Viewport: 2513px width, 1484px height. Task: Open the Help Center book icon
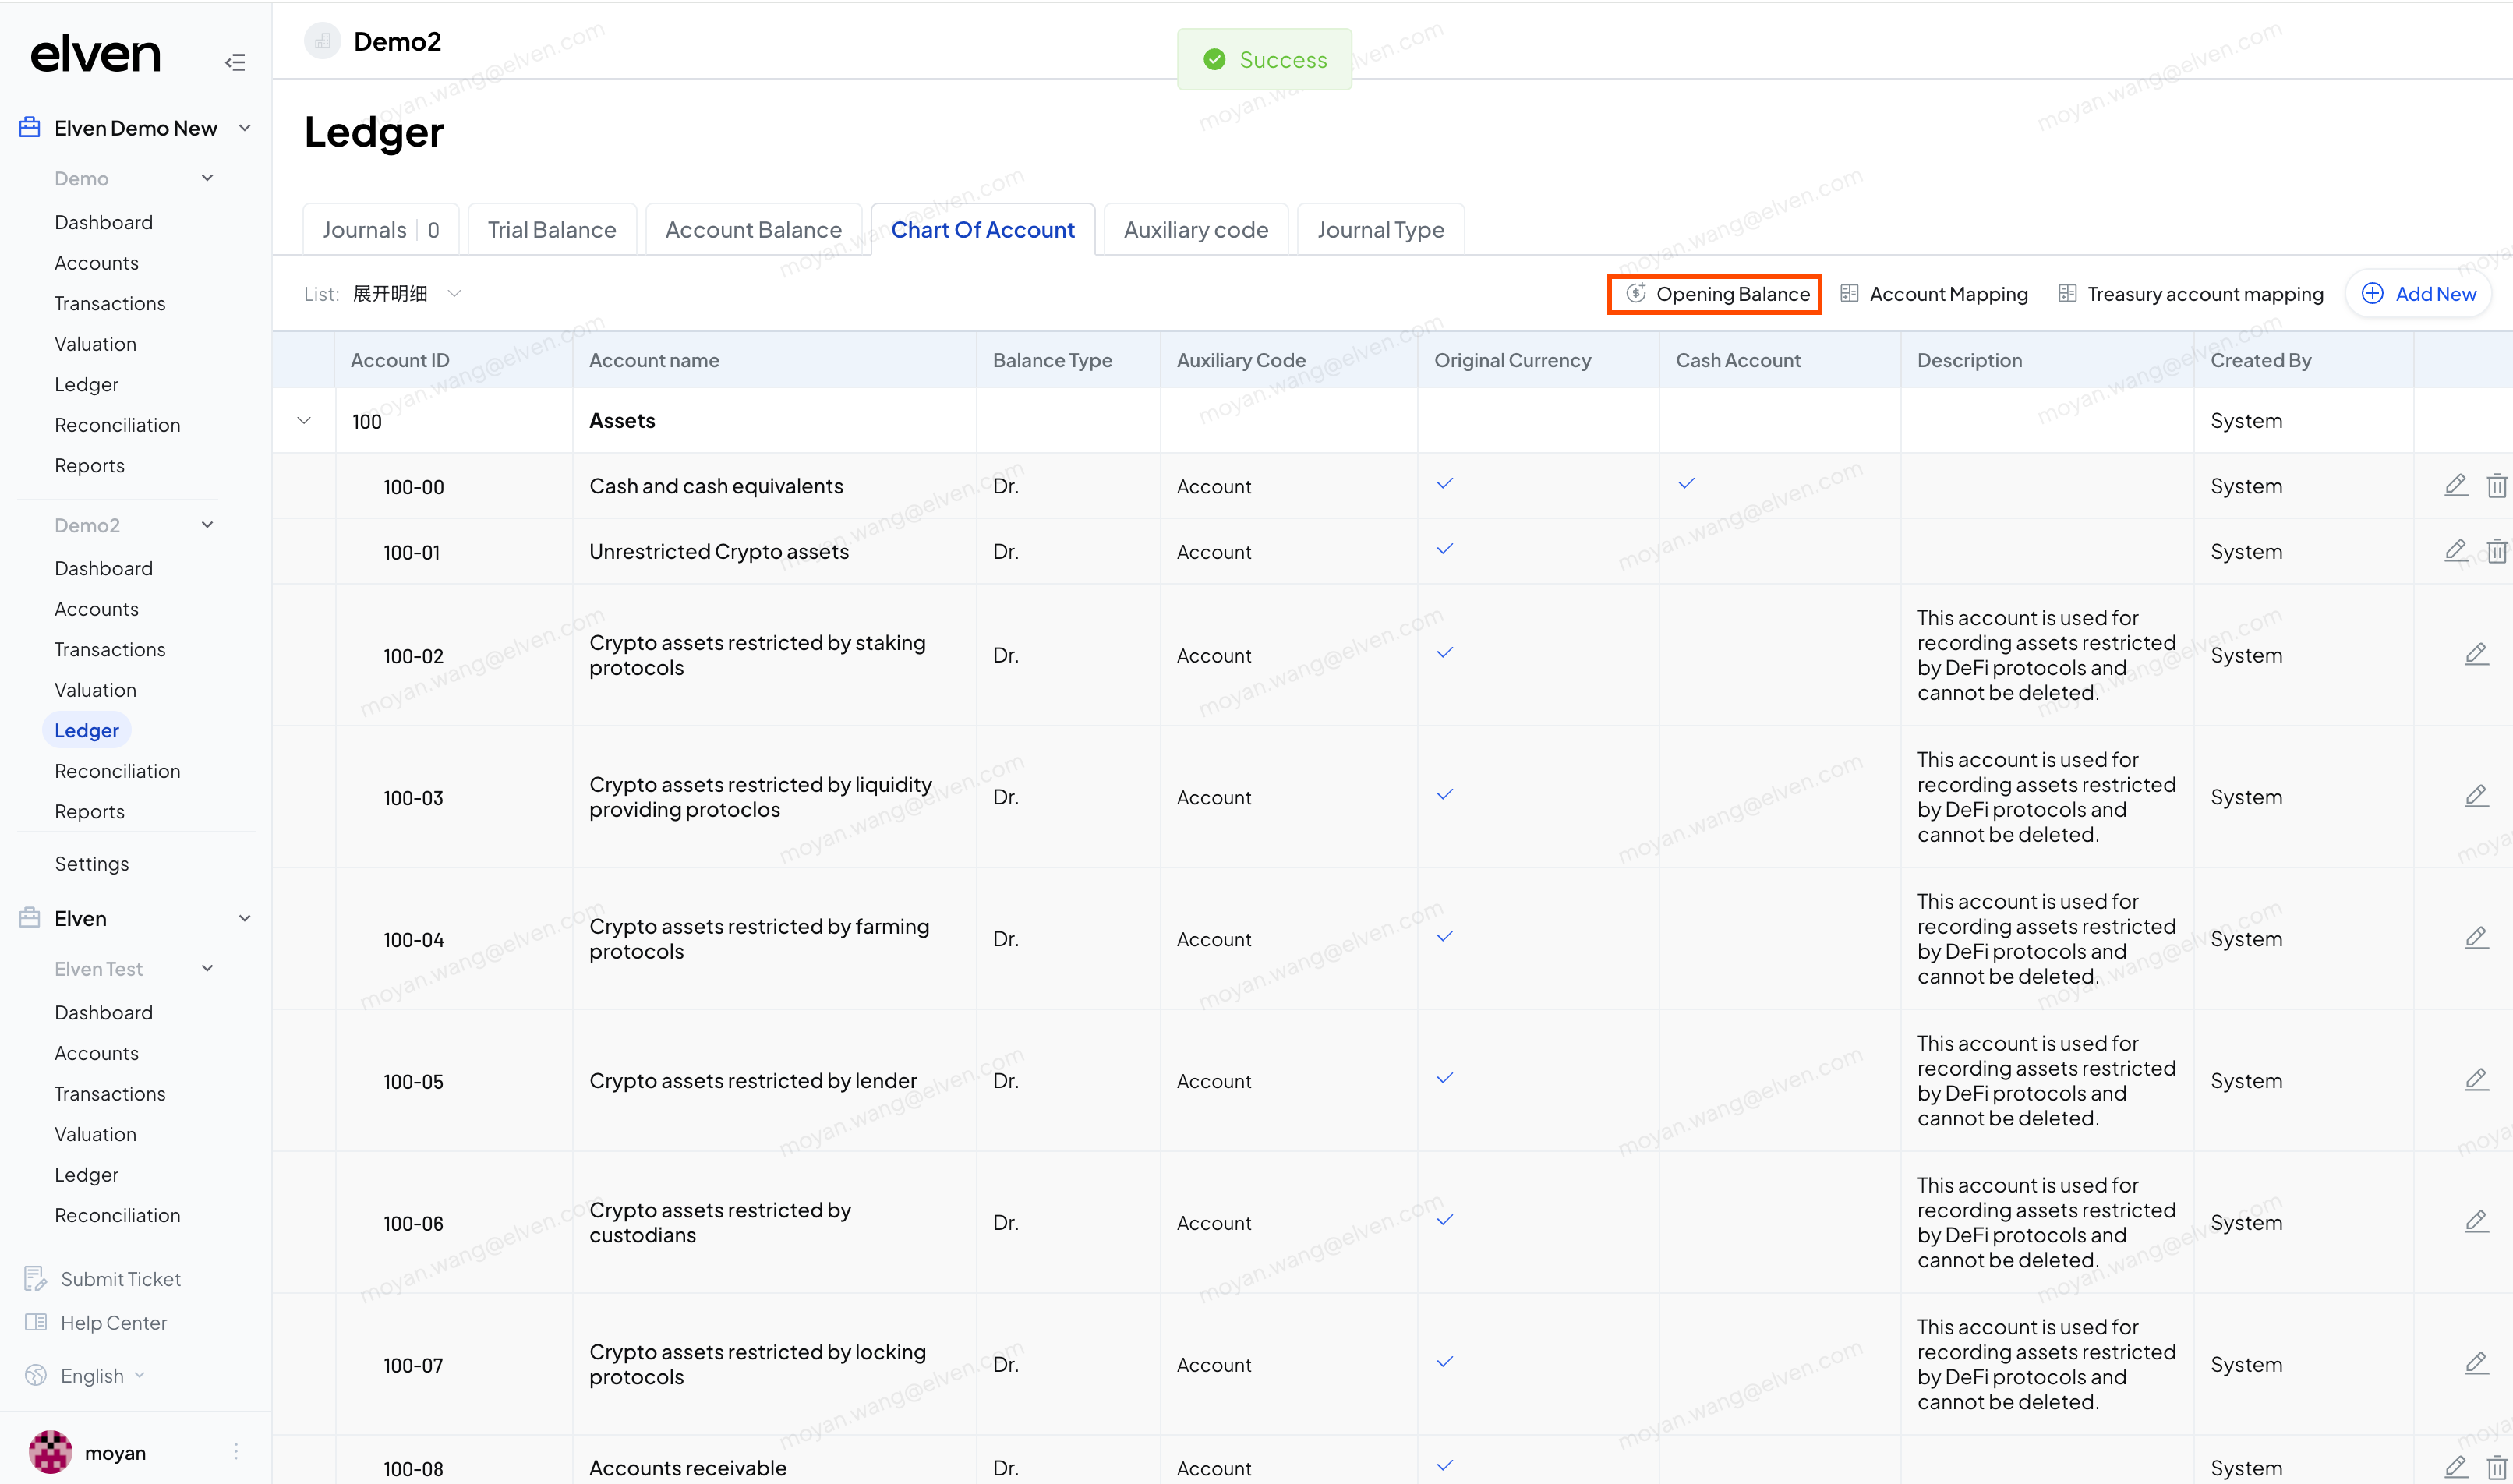[35, 1322]
